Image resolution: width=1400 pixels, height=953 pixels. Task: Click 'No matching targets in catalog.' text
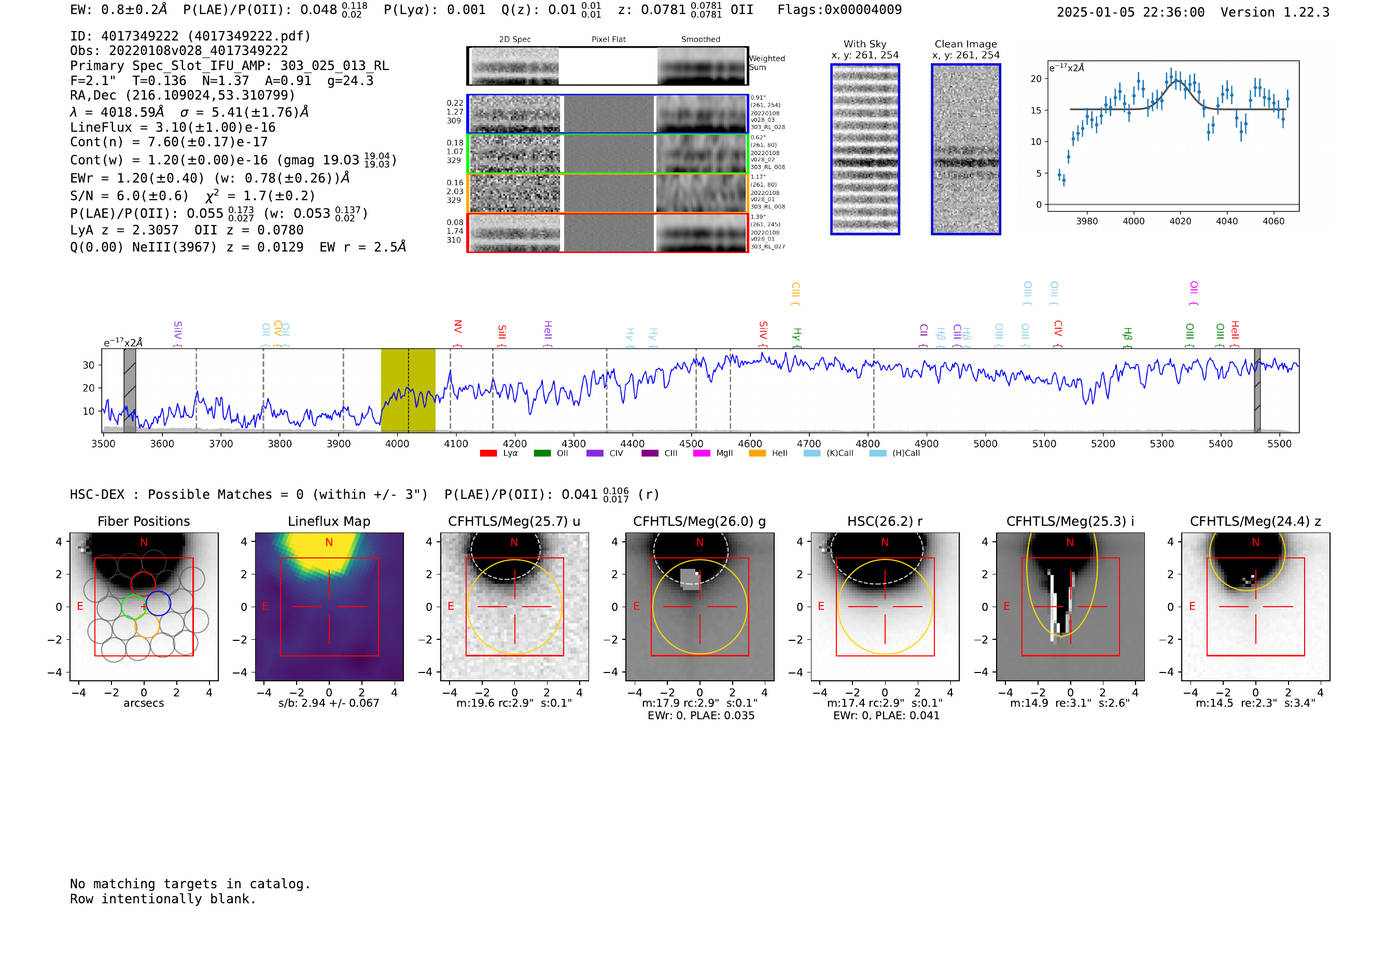click(190, 884)
